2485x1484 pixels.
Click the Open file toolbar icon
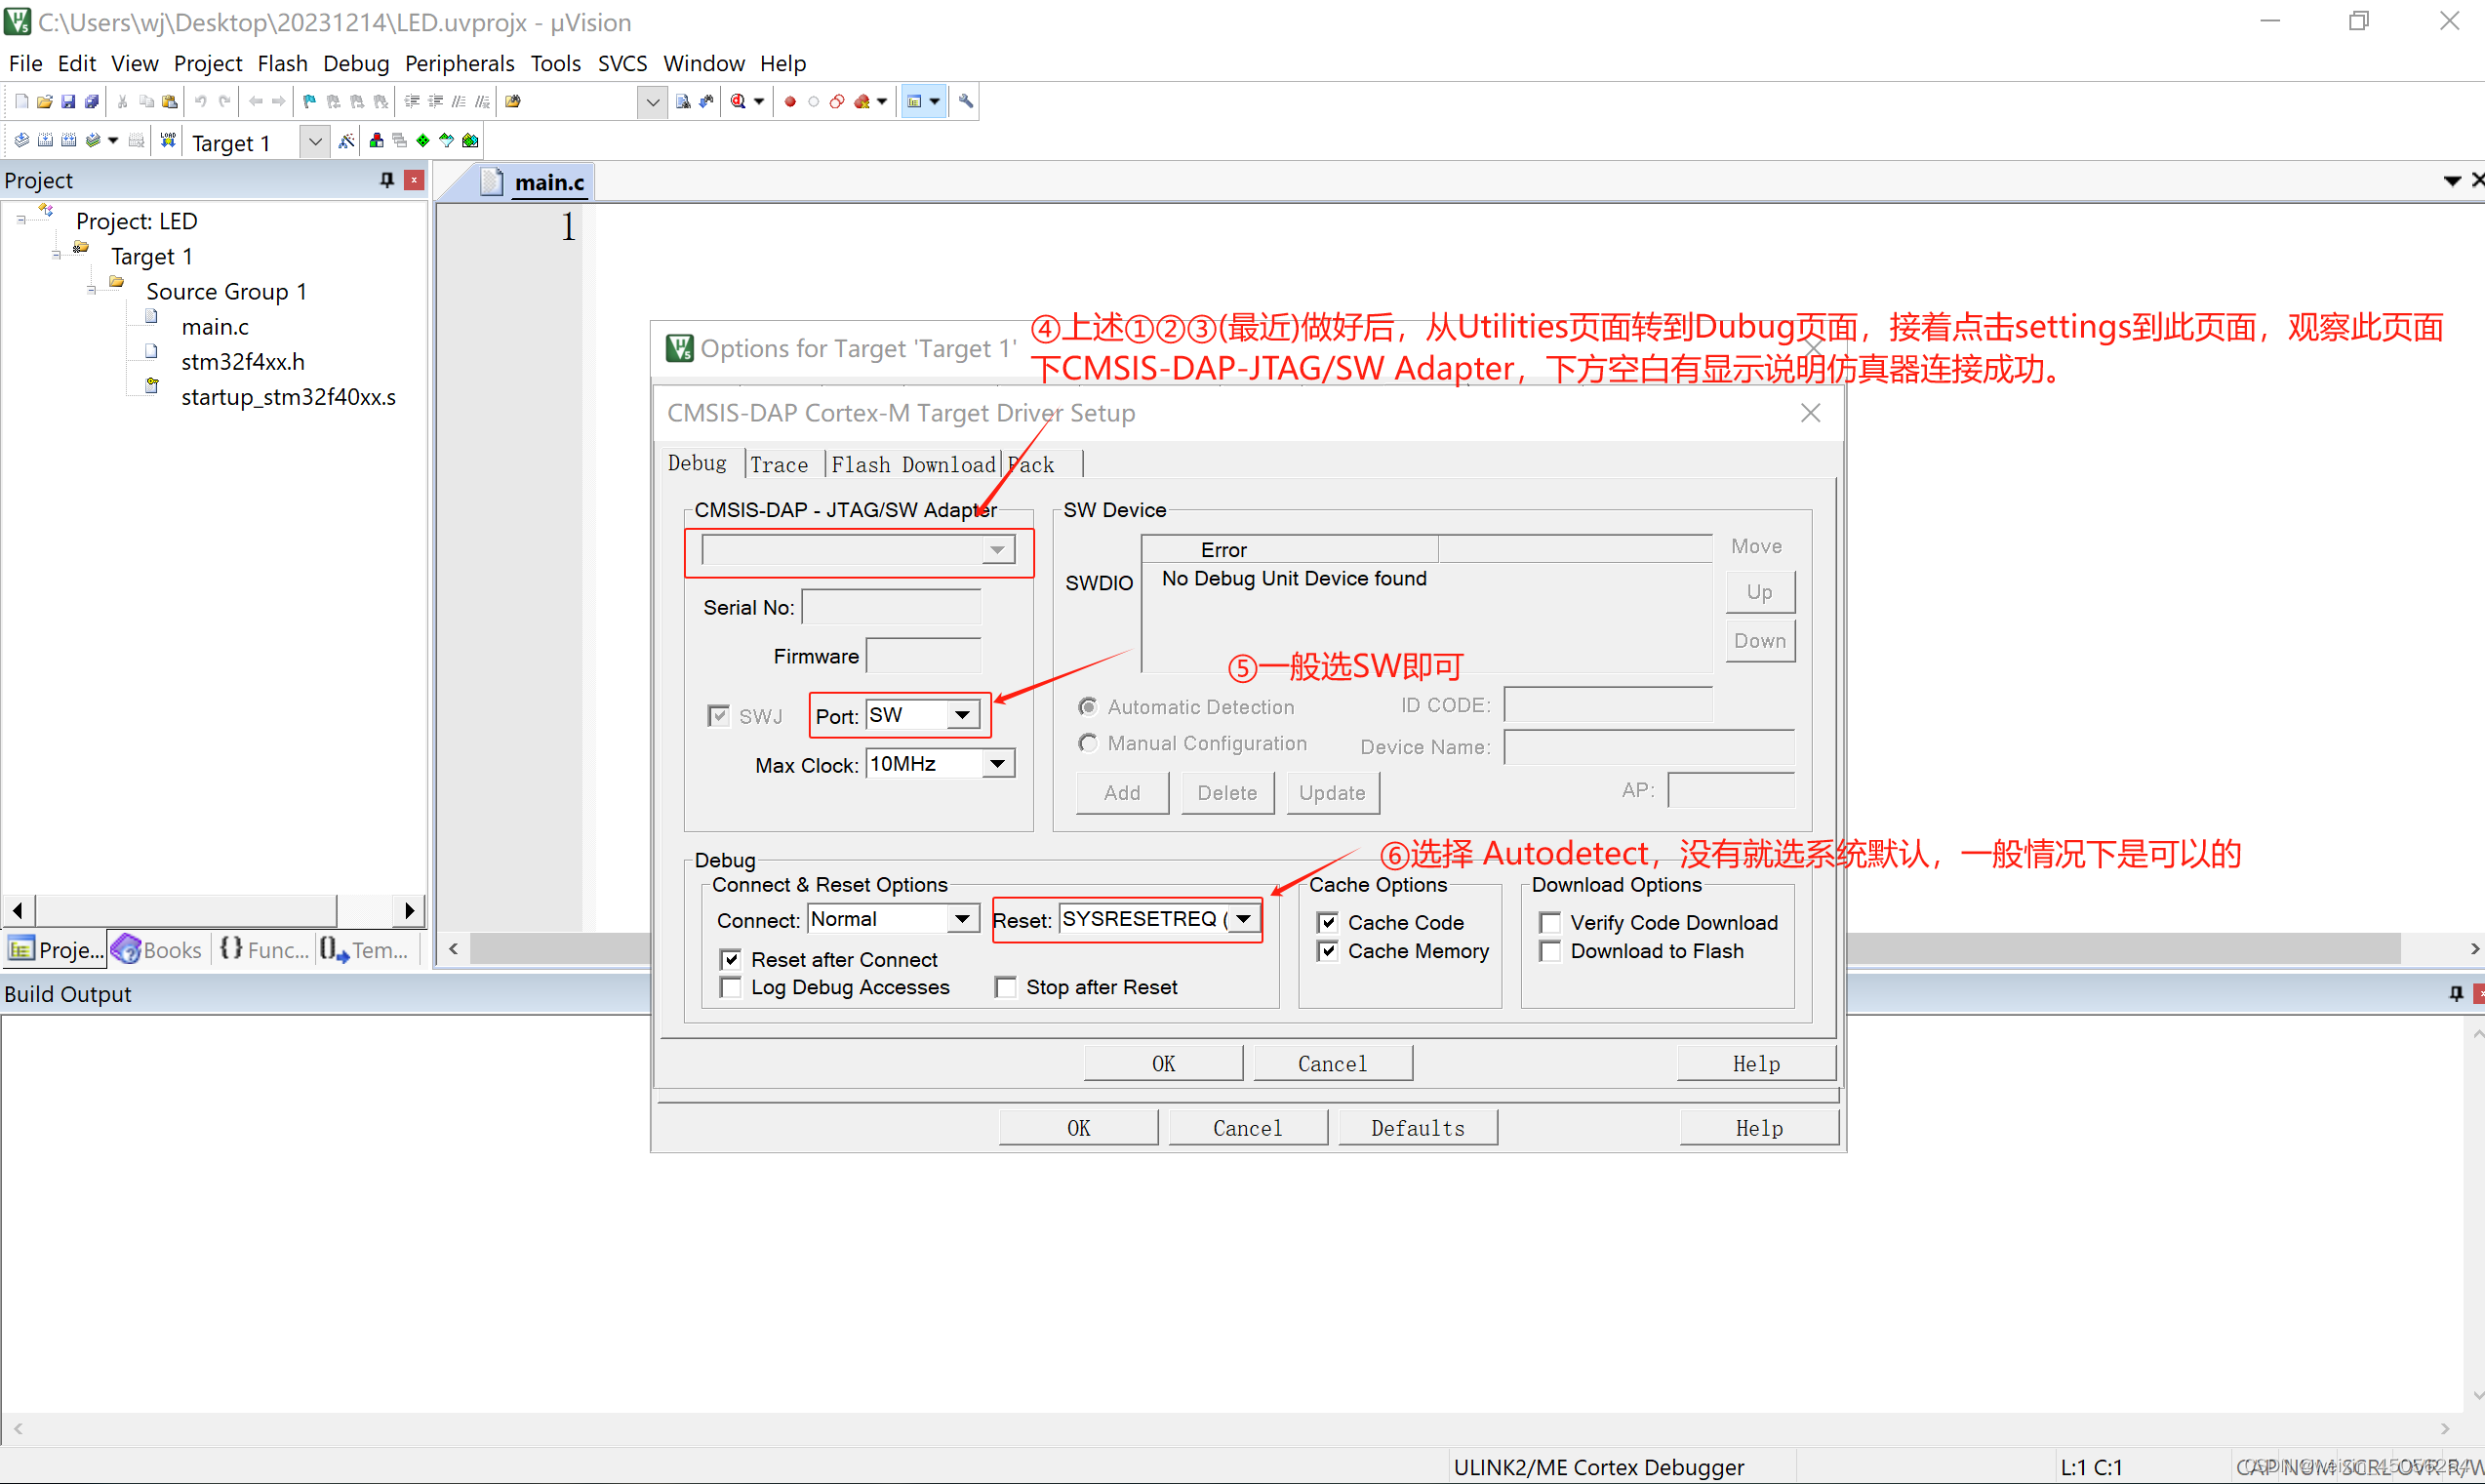[x=45, y=101]
